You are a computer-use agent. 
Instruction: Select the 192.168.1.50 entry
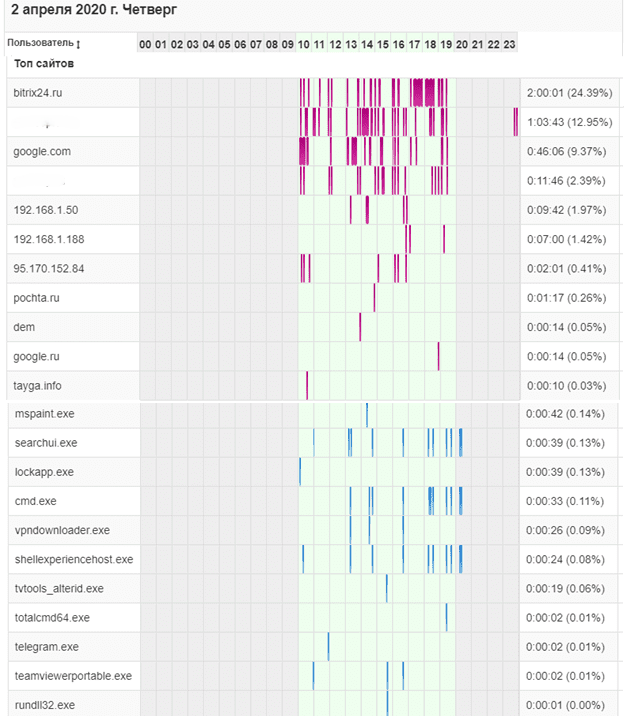coord(46,210)
